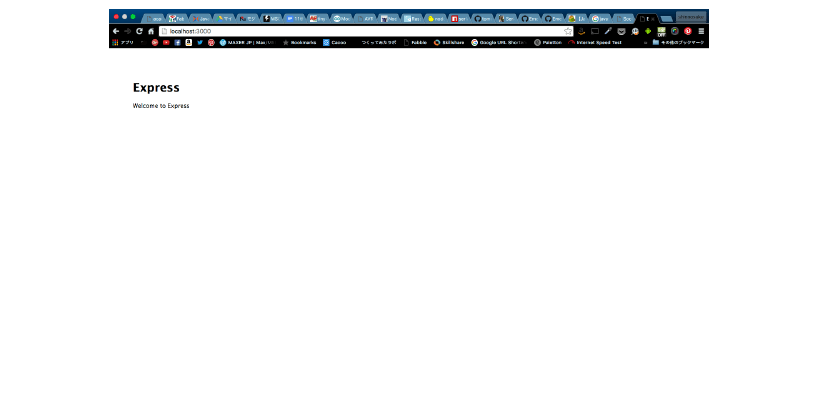Open the Pebble bookmark
Screen dimensions: 818x393
415,43
